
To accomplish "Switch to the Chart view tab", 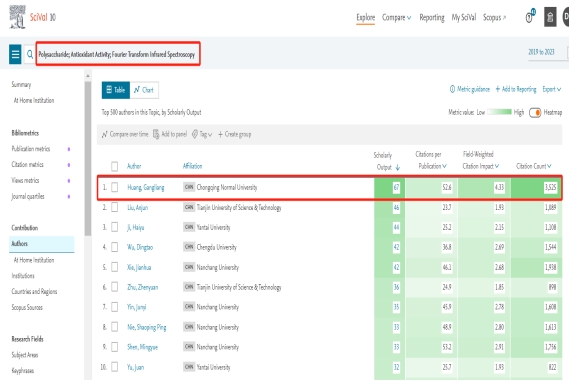I will pos(144,90).
